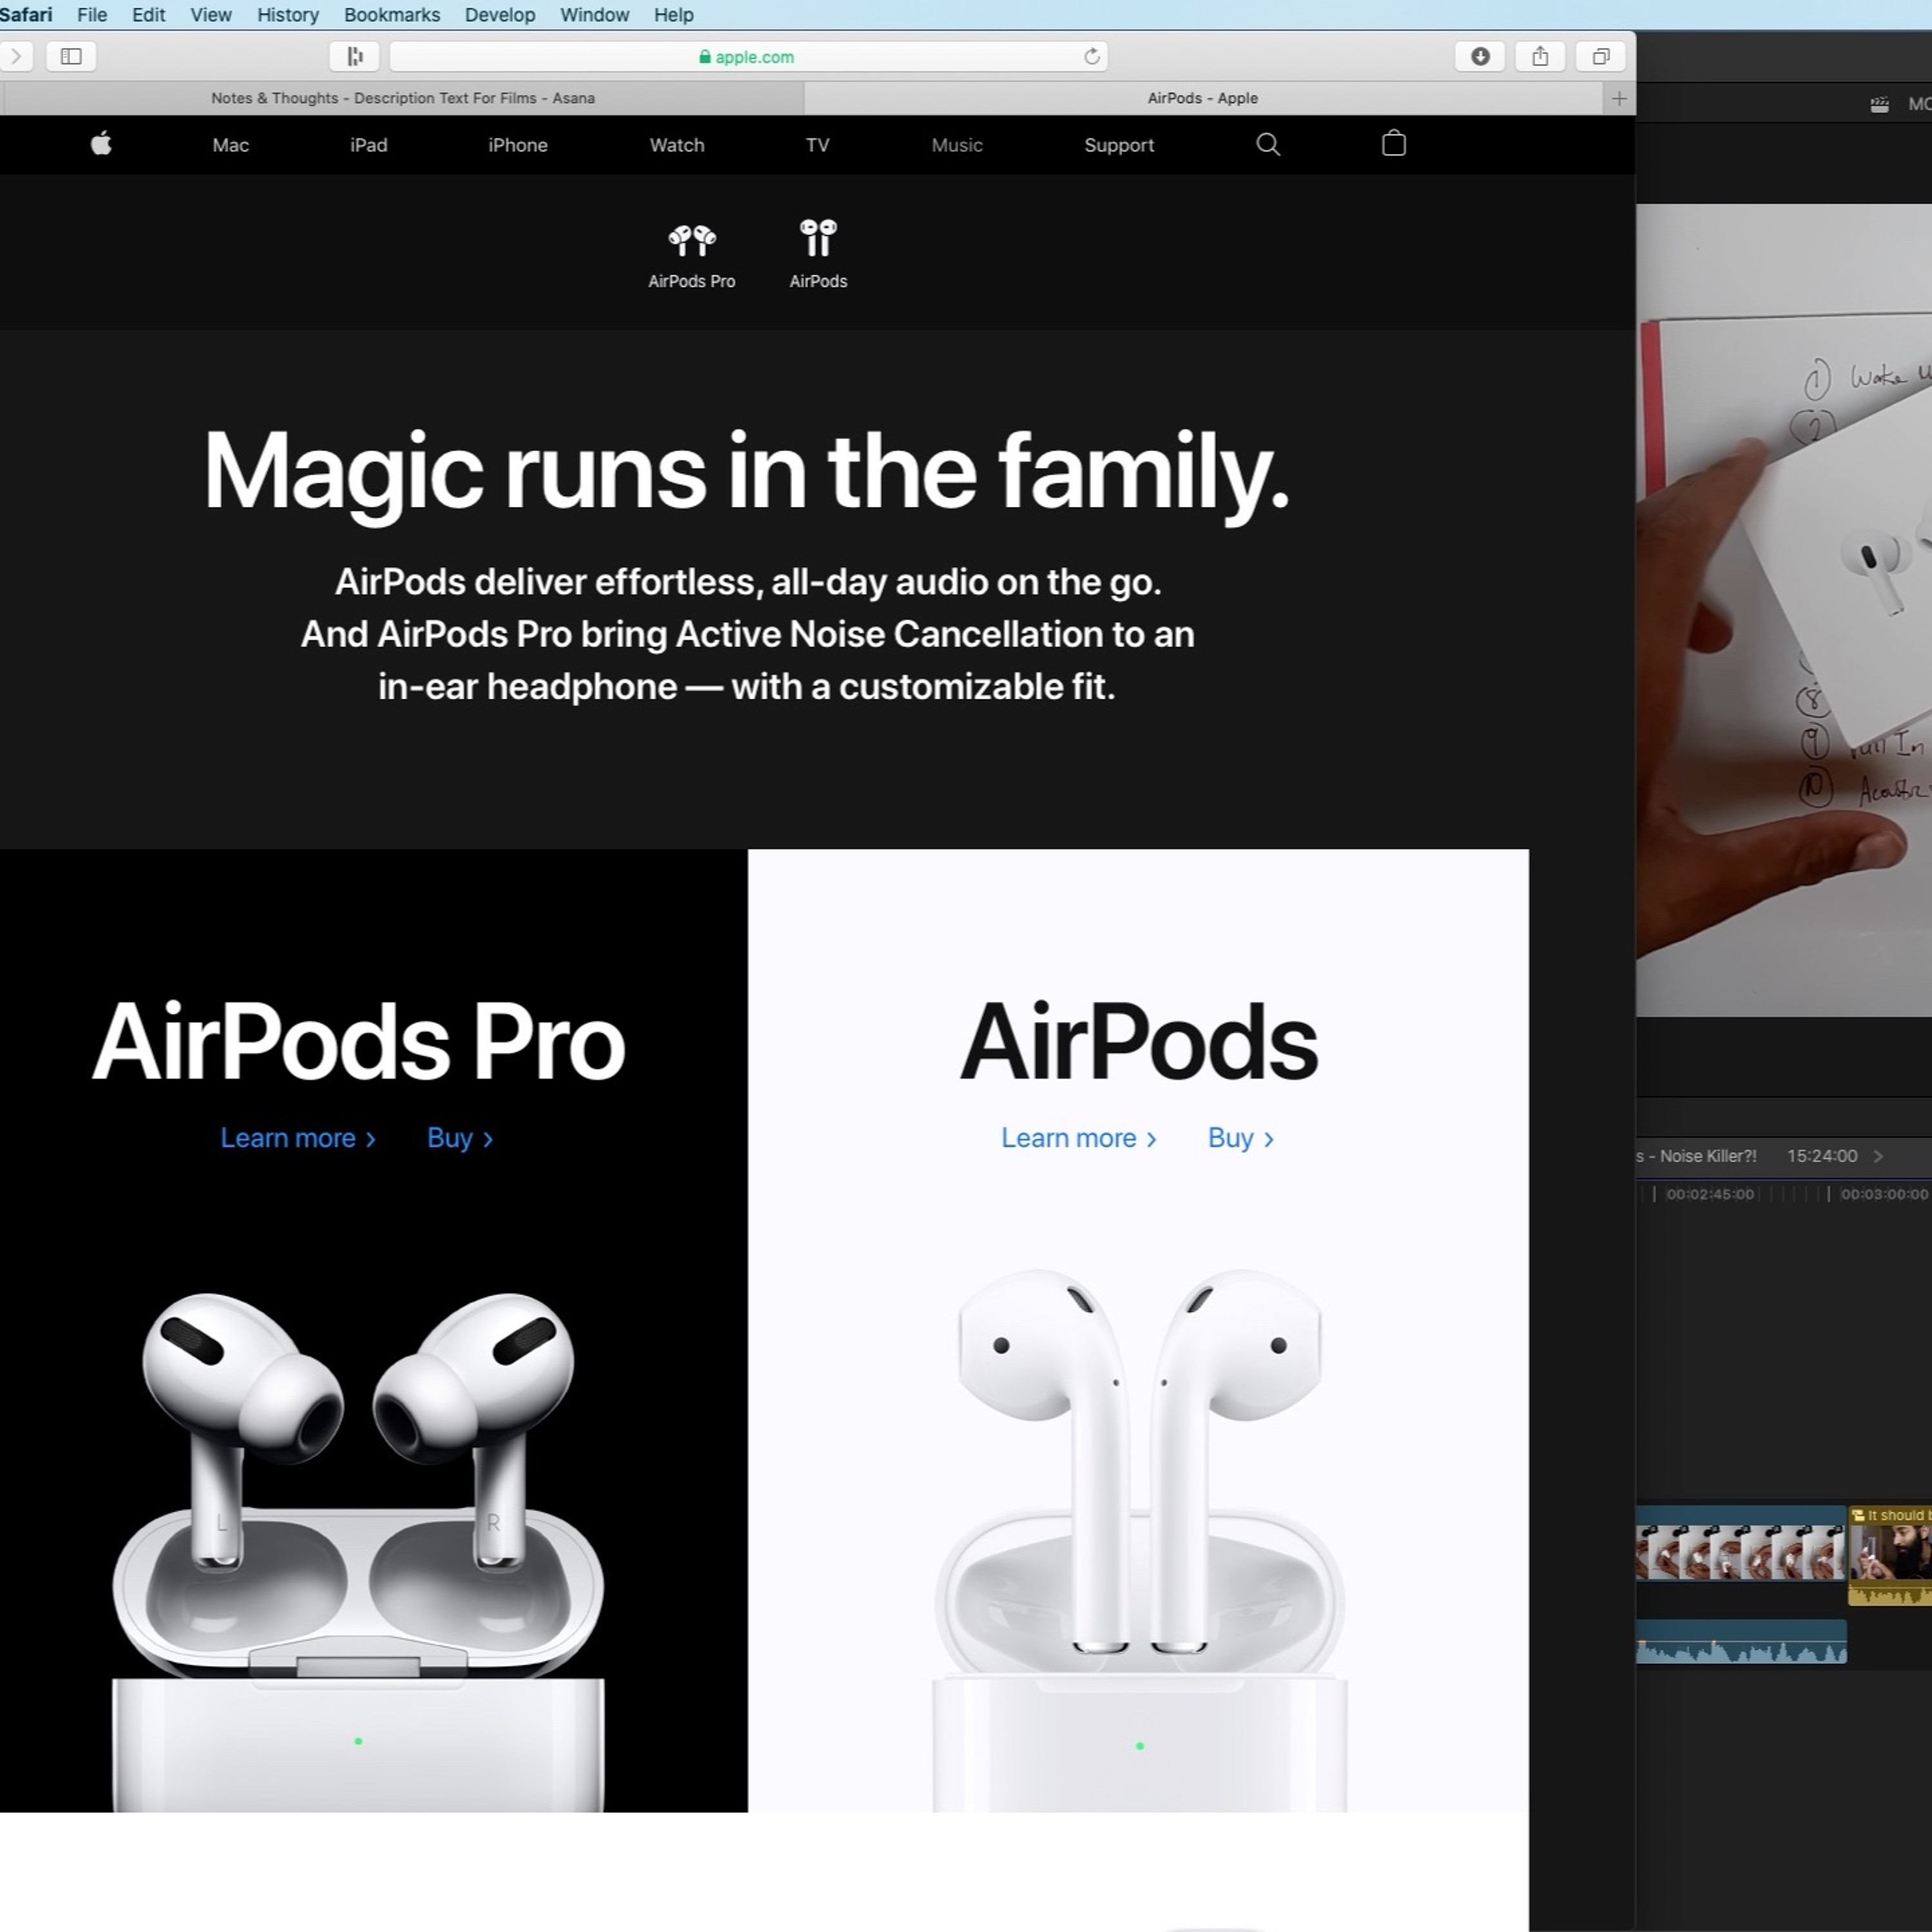
Task: Click the Final Cut viewer video preview
Action: [1784, 610]
